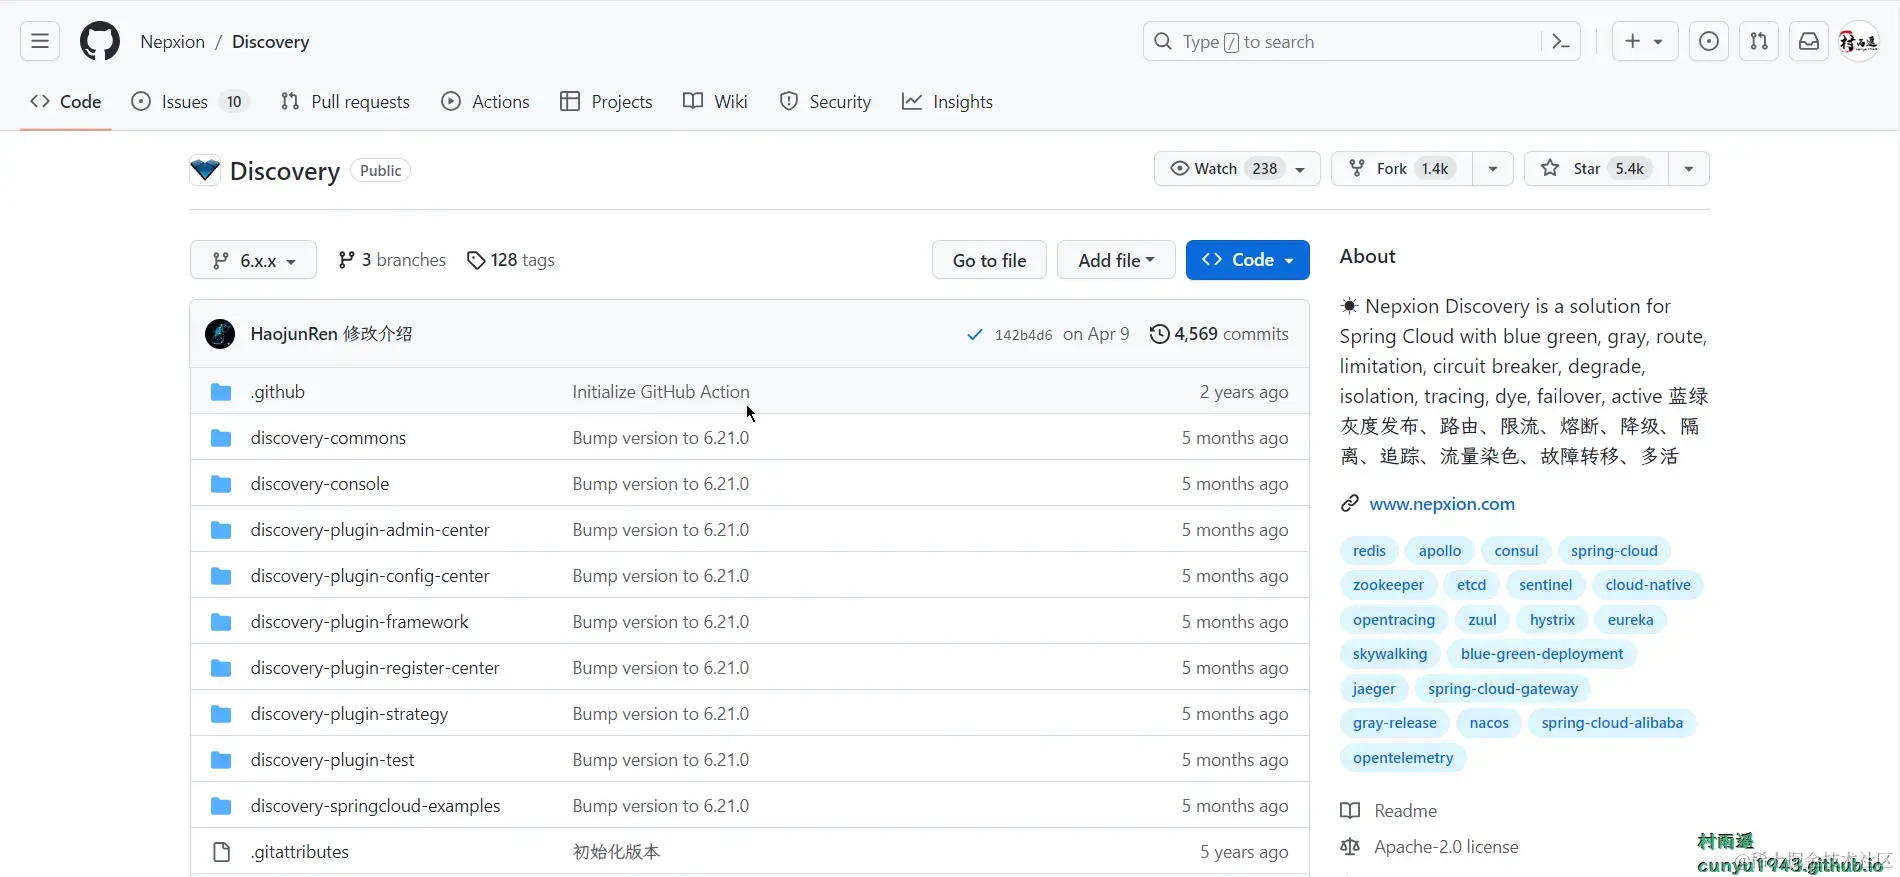This screenshot has width=1900, height=877.
Task: Click Go to file button
Action: pyautogui.click(x=989, y=260)
